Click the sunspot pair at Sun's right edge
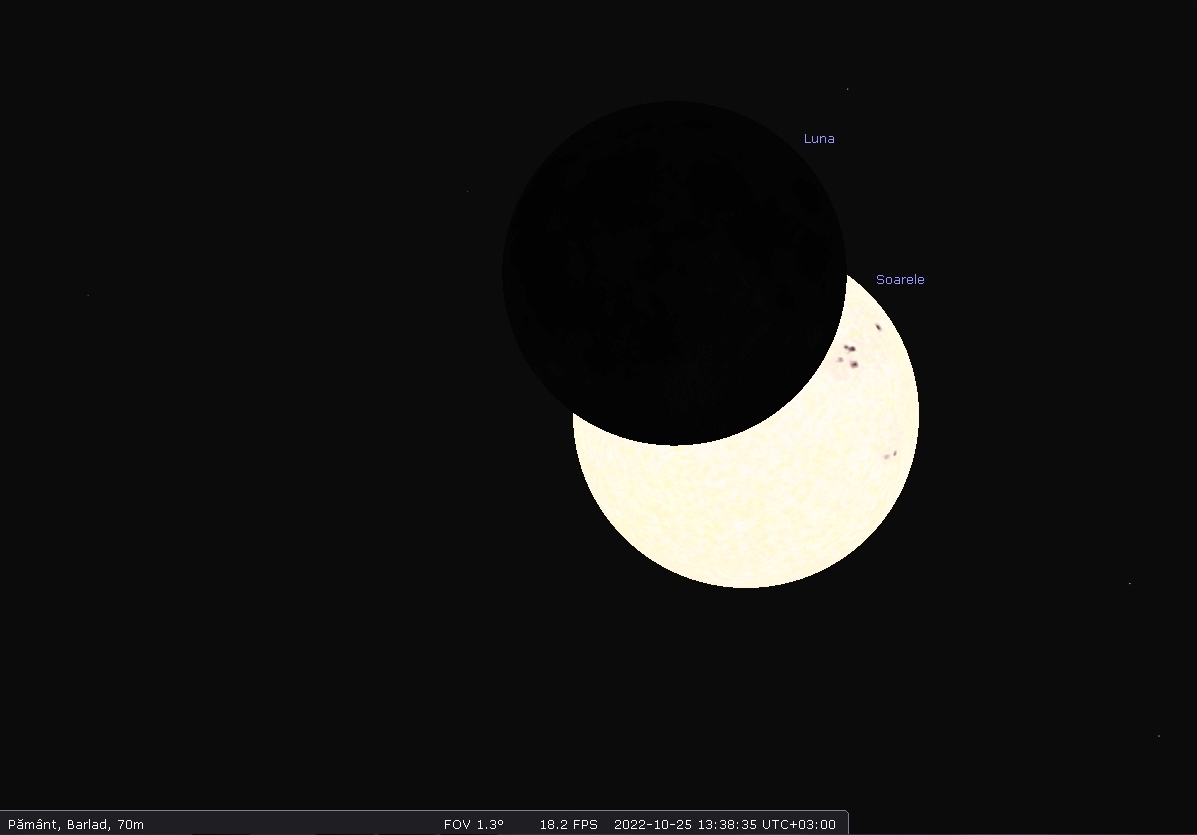1197x835 pixels. (x=890, y=455)
